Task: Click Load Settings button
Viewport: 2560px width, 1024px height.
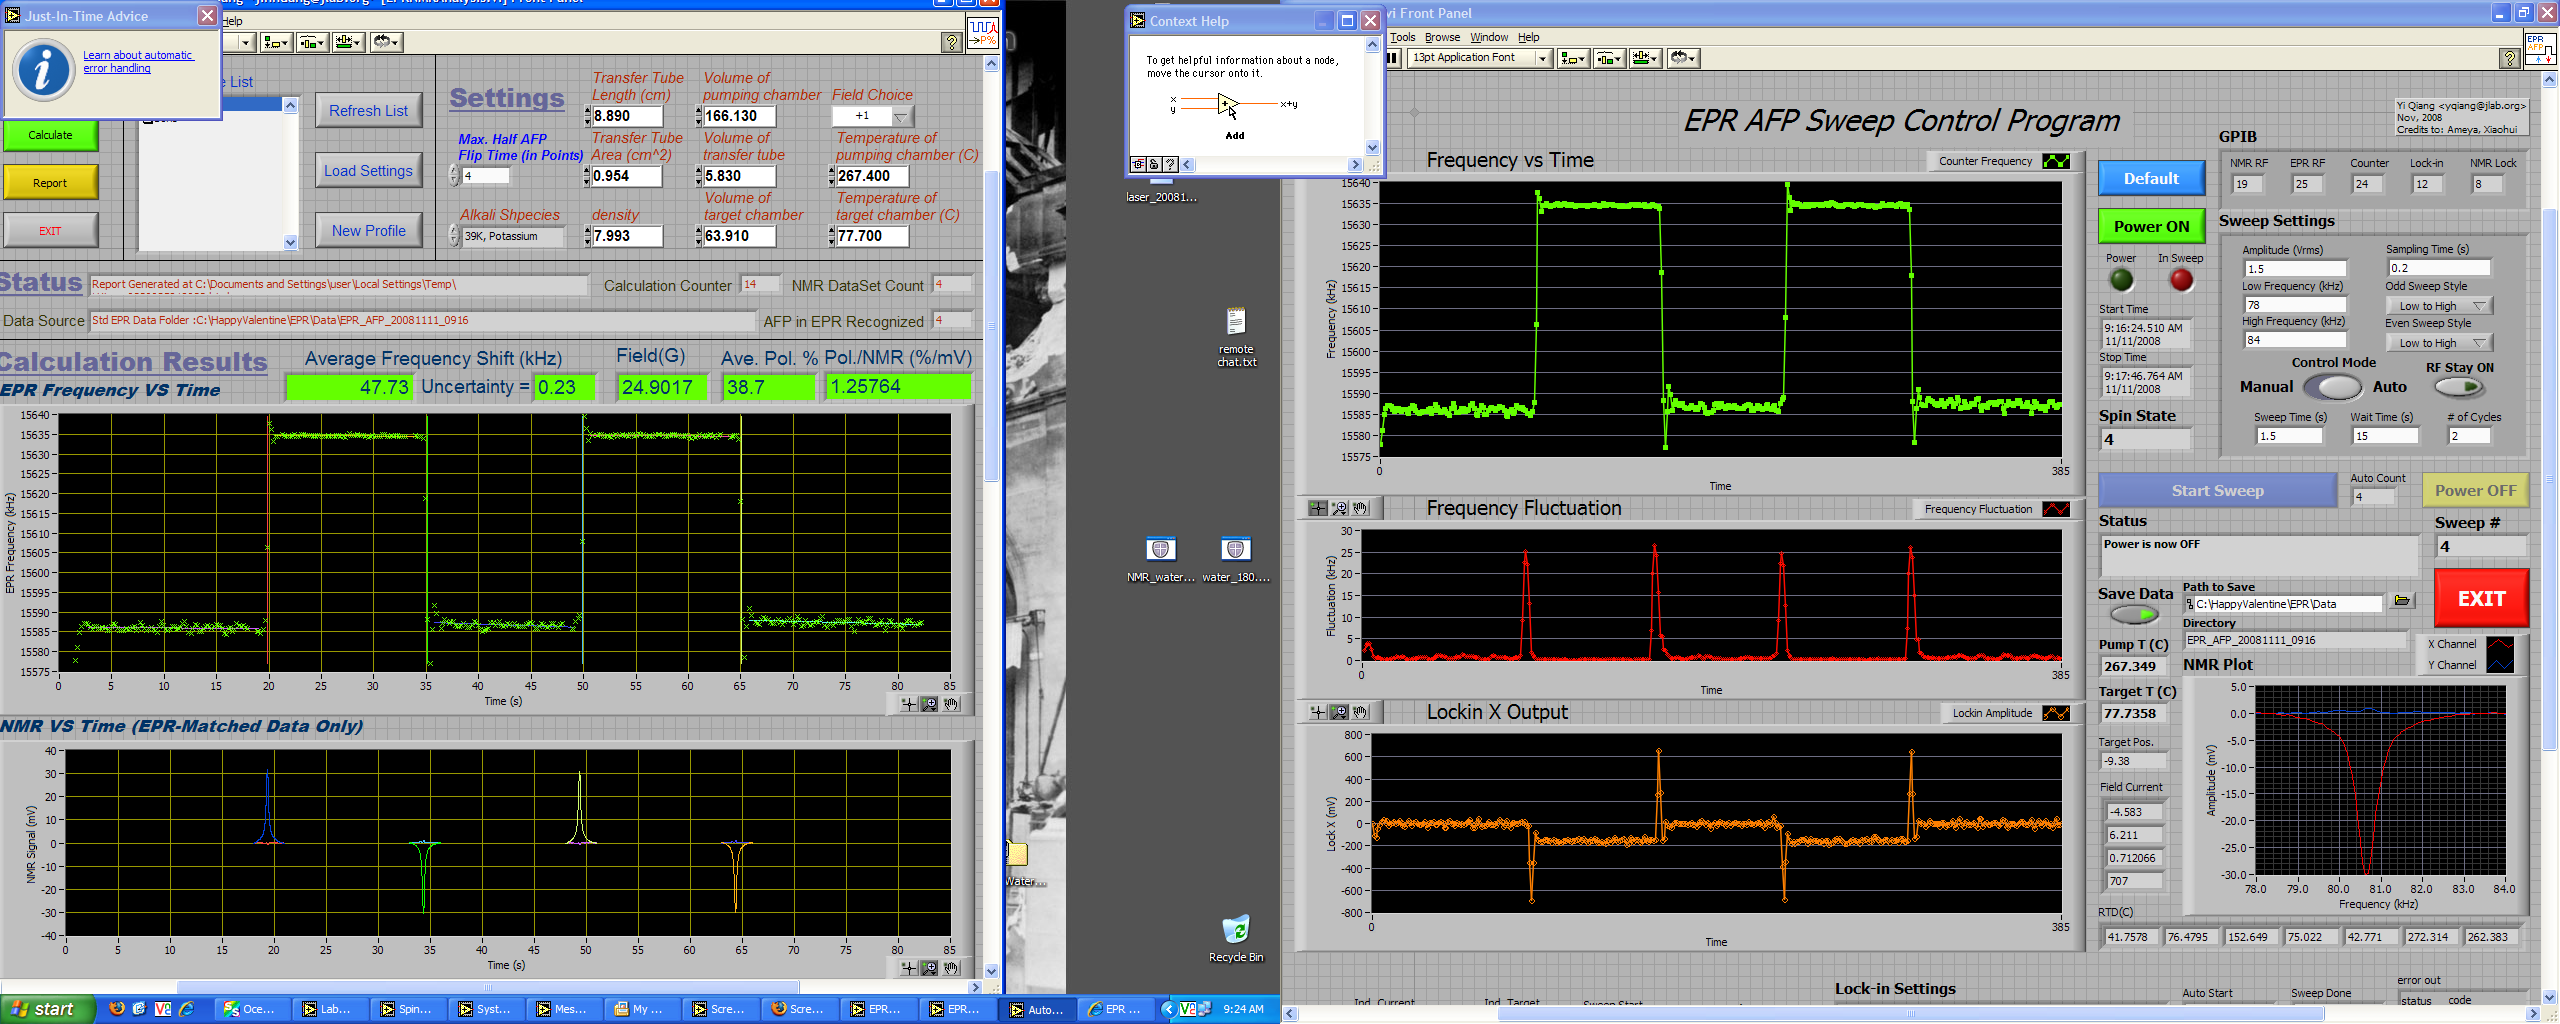Action: (368, 171)
